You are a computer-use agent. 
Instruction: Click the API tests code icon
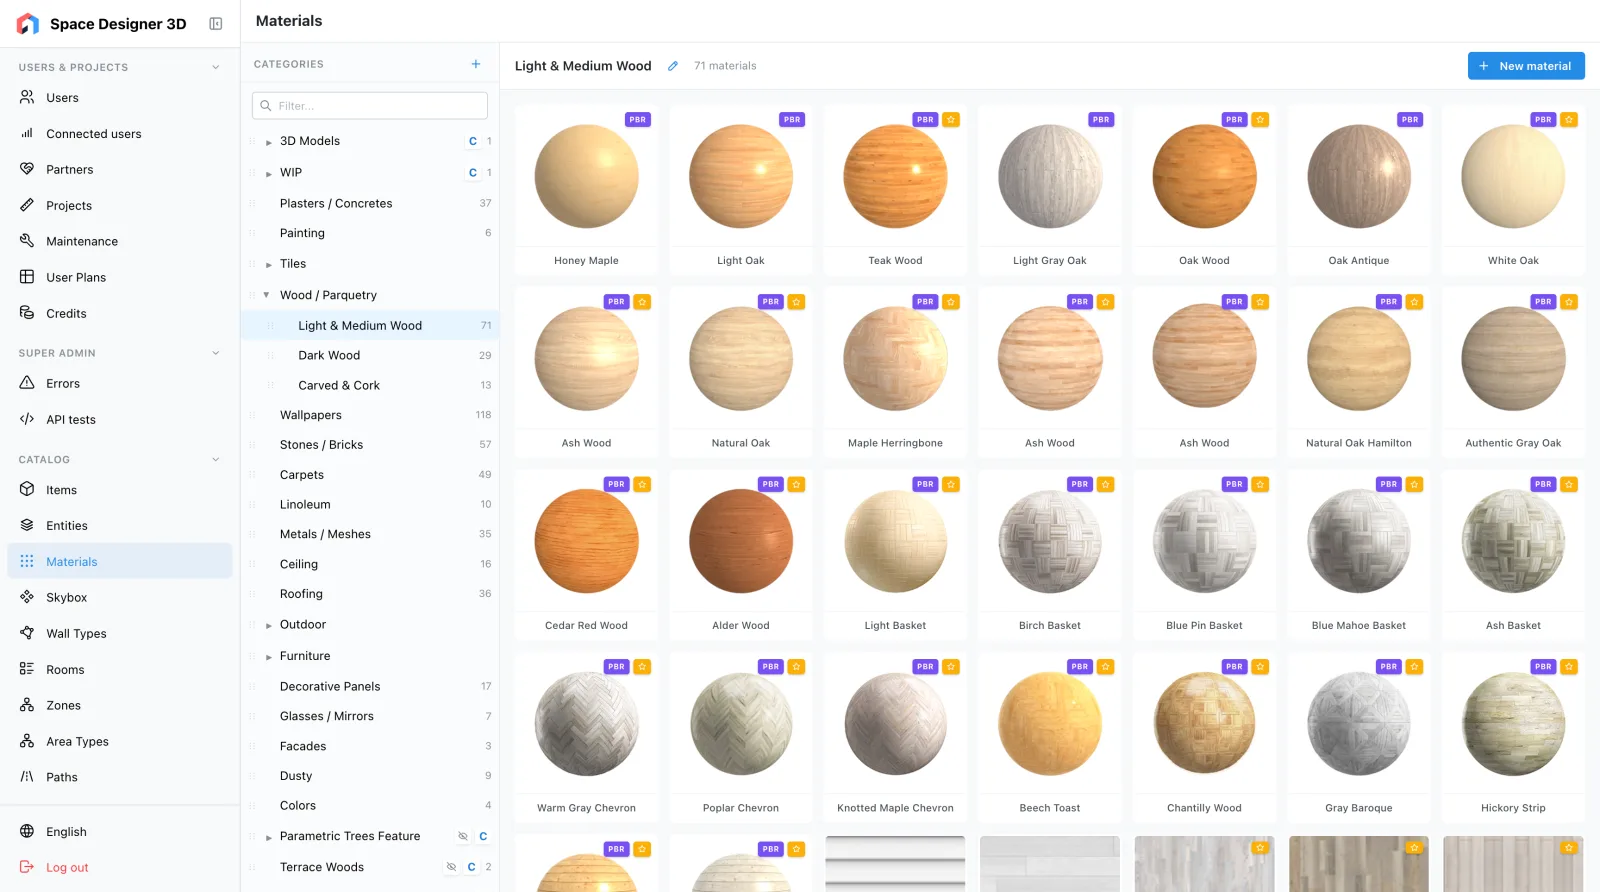coord(27,419)
